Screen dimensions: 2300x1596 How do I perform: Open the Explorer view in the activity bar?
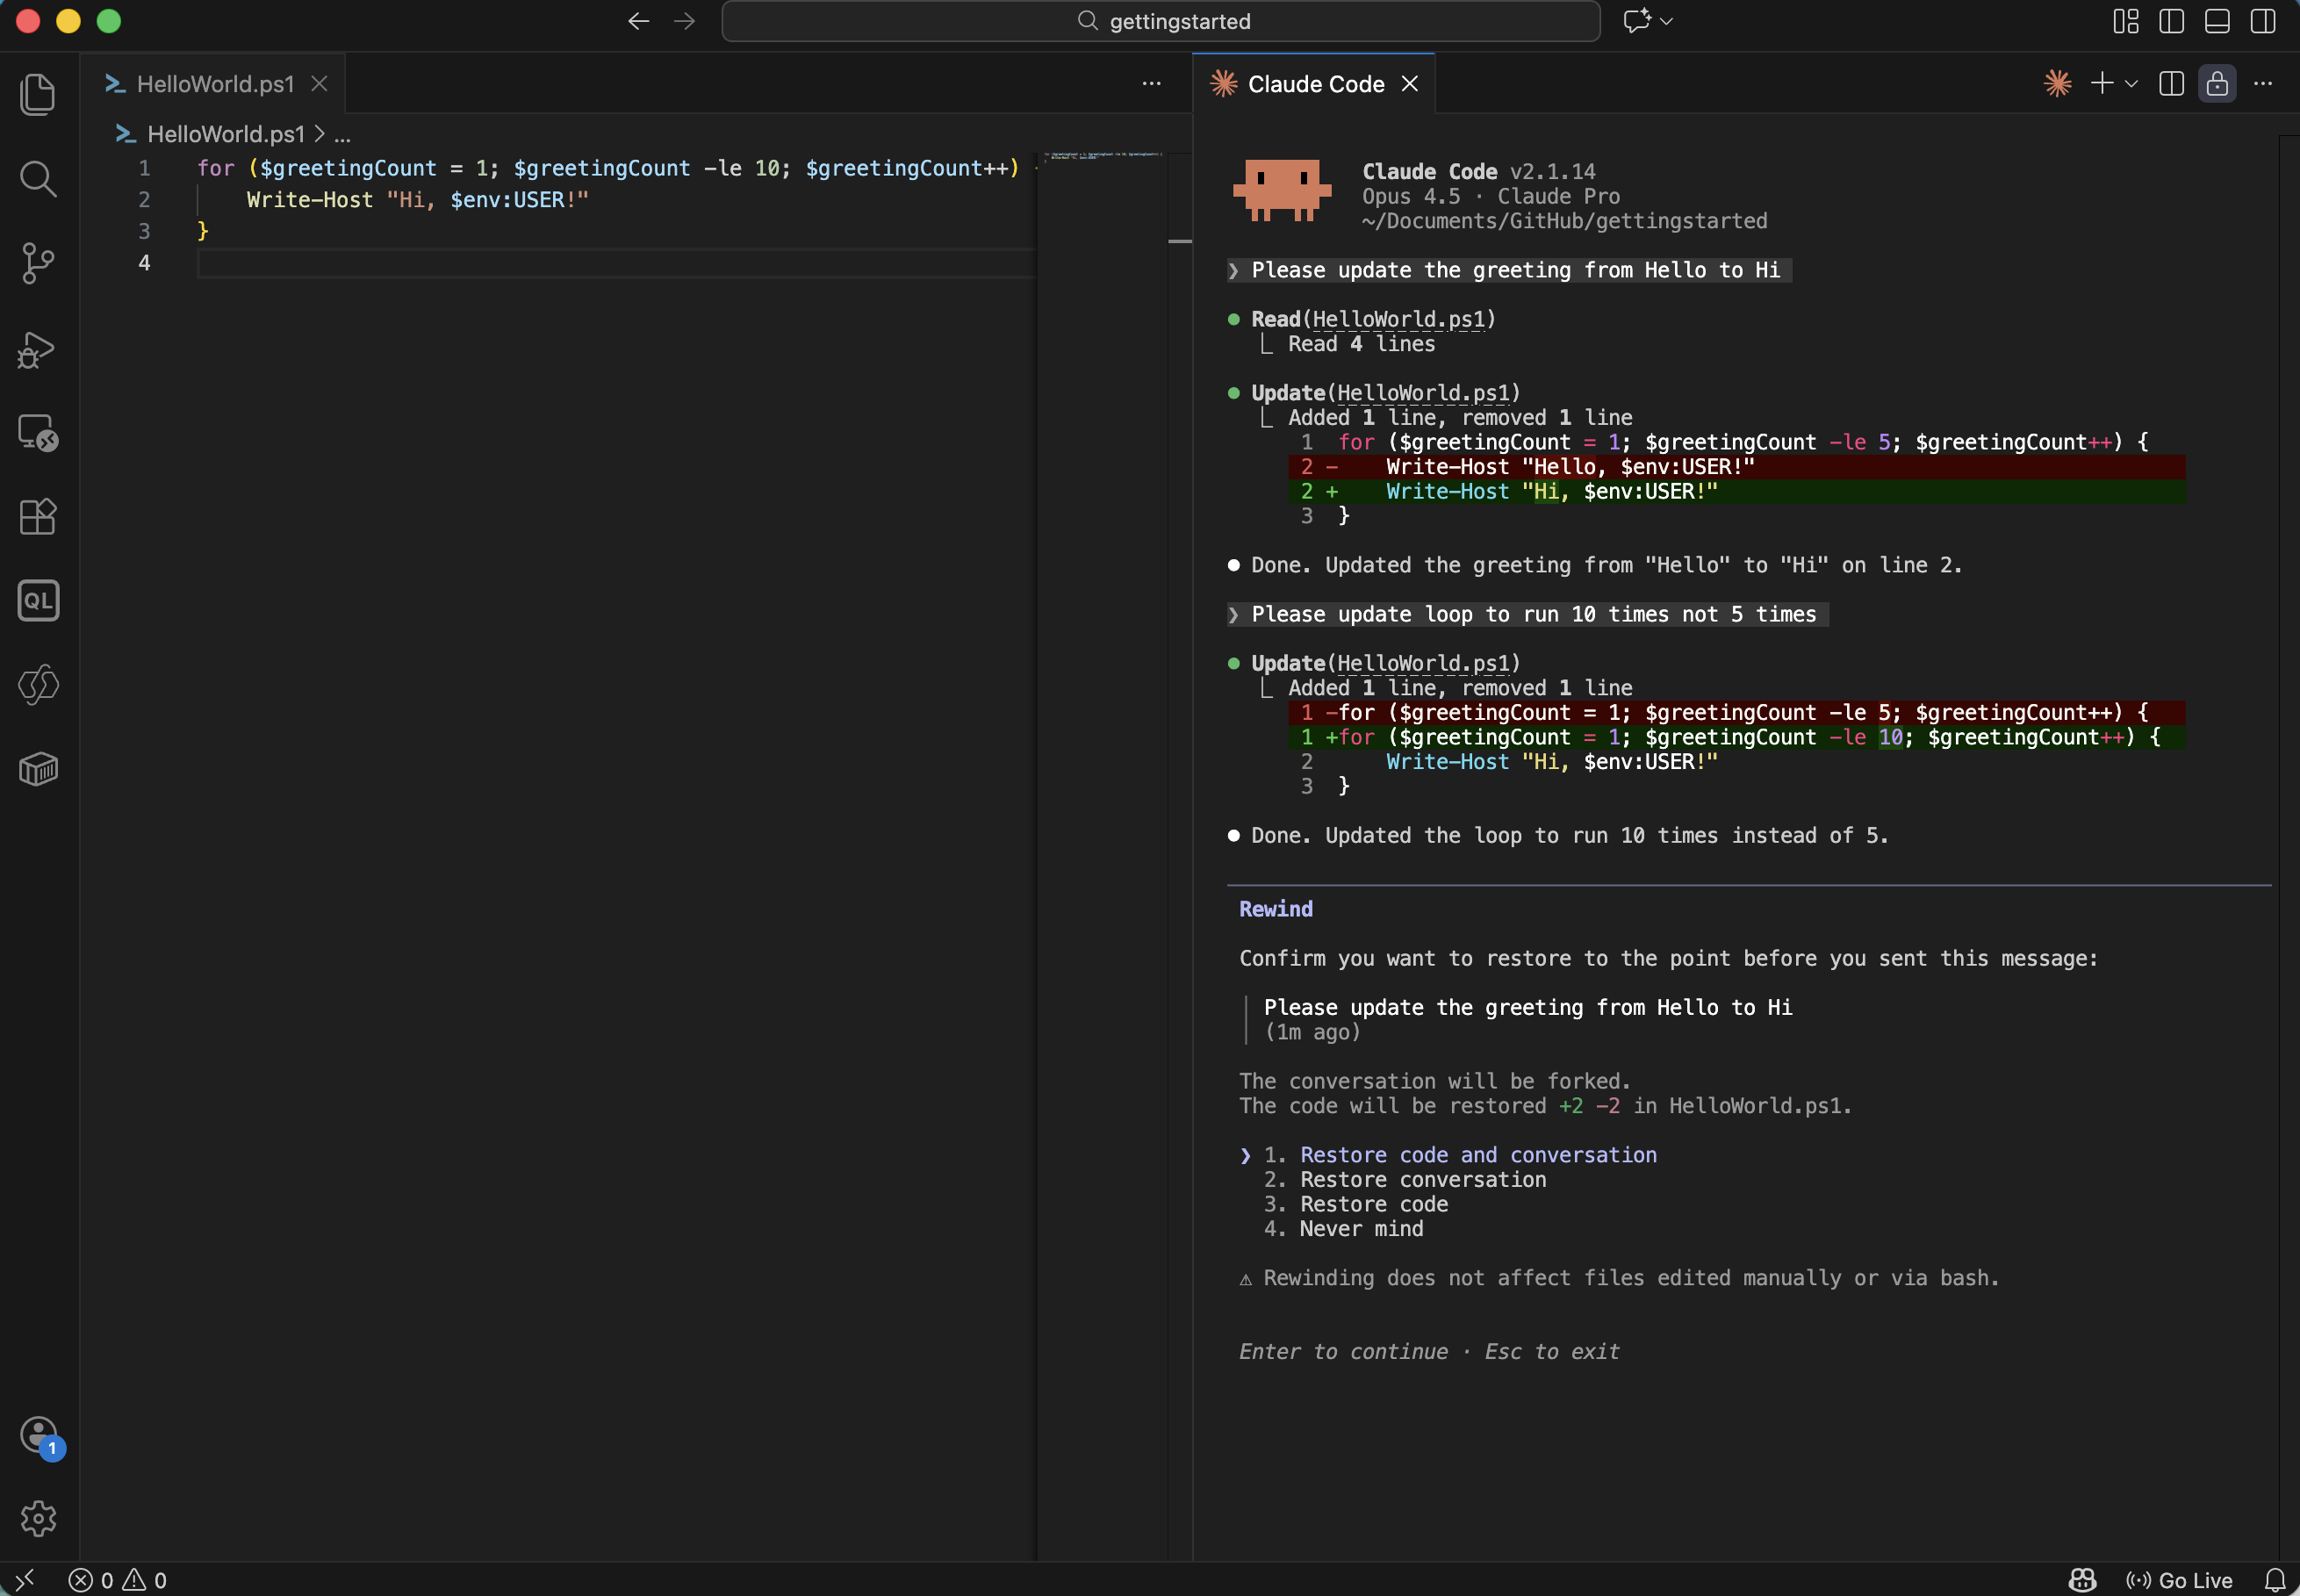tap(39, 94)
